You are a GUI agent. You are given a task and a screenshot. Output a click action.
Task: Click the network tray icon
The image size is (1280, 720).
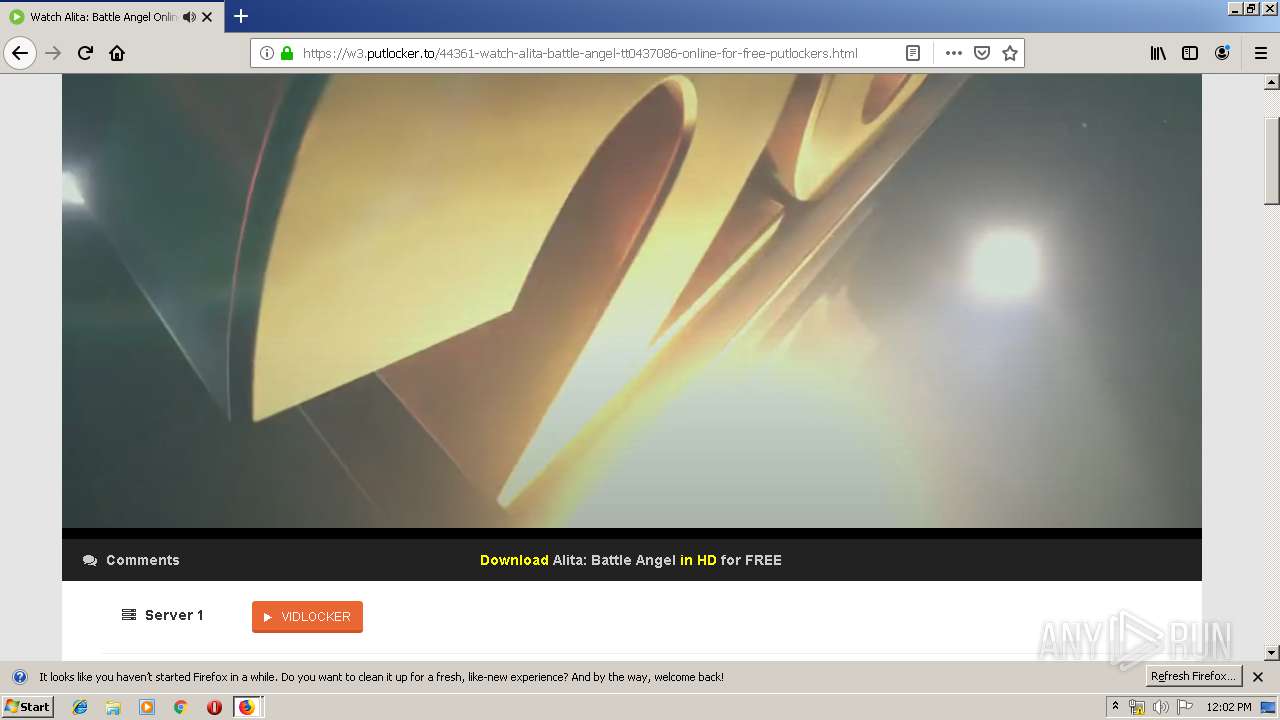coord(1137,707)
